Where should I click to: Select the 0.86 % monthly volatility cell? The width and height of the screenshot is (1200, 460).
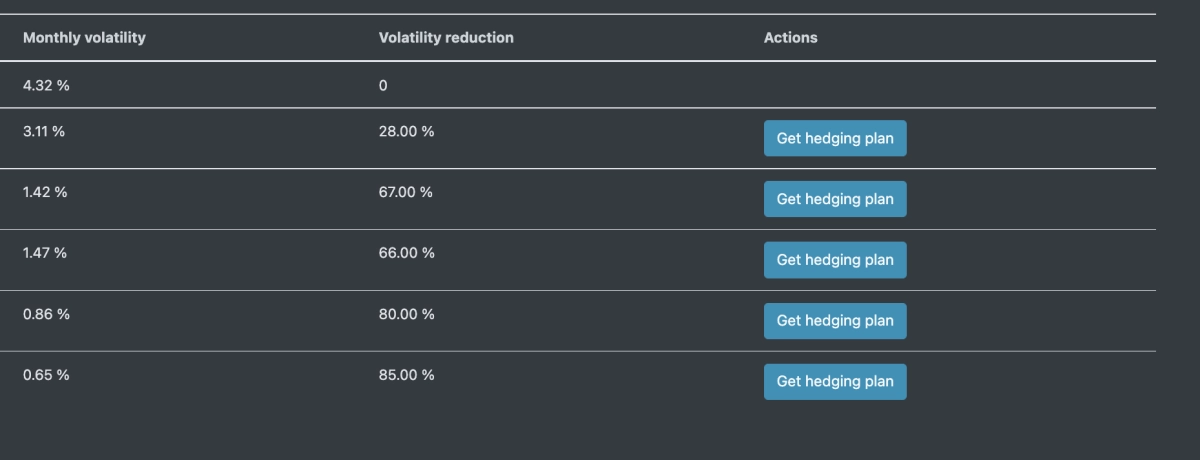pyautogui.click(x=46, y=314)
